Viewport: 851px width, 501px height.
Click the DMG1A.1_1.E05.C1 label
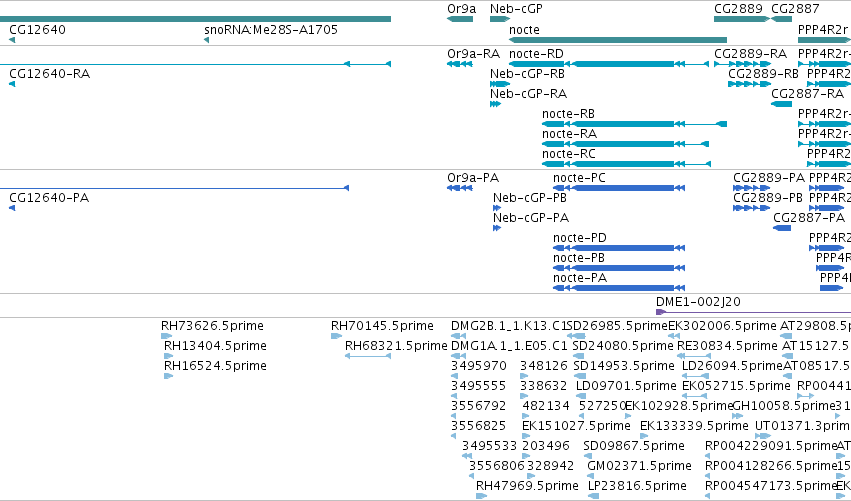tap(509, 346)
